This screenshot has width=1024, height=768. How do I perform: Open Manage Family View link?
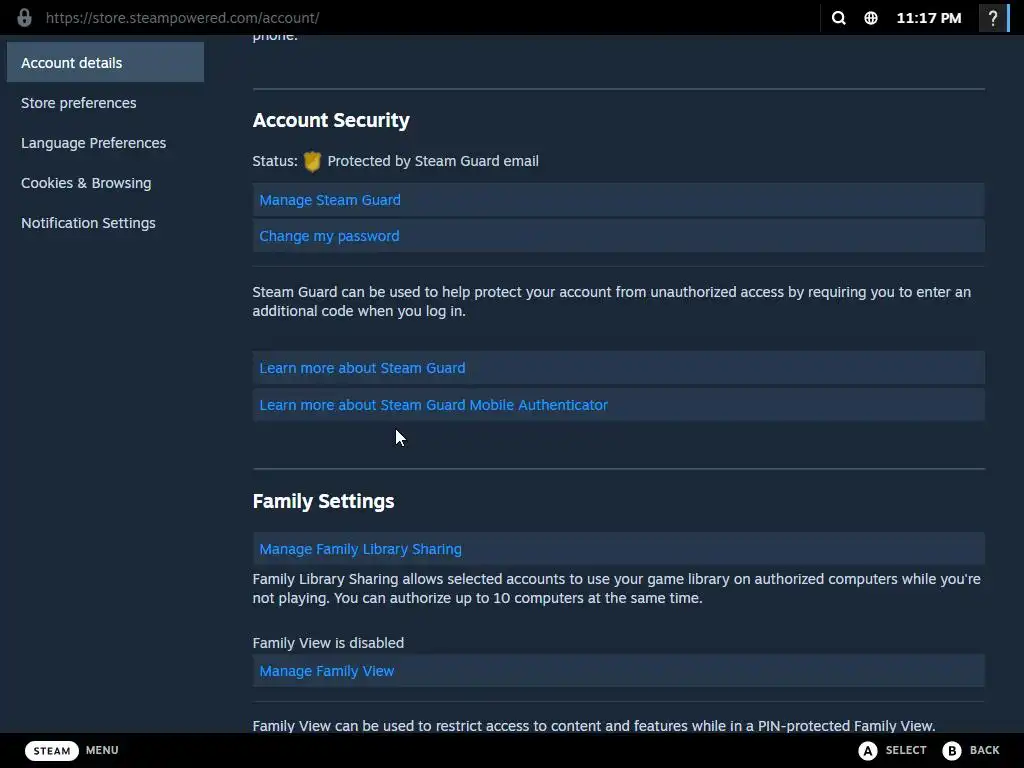(618, 671)
